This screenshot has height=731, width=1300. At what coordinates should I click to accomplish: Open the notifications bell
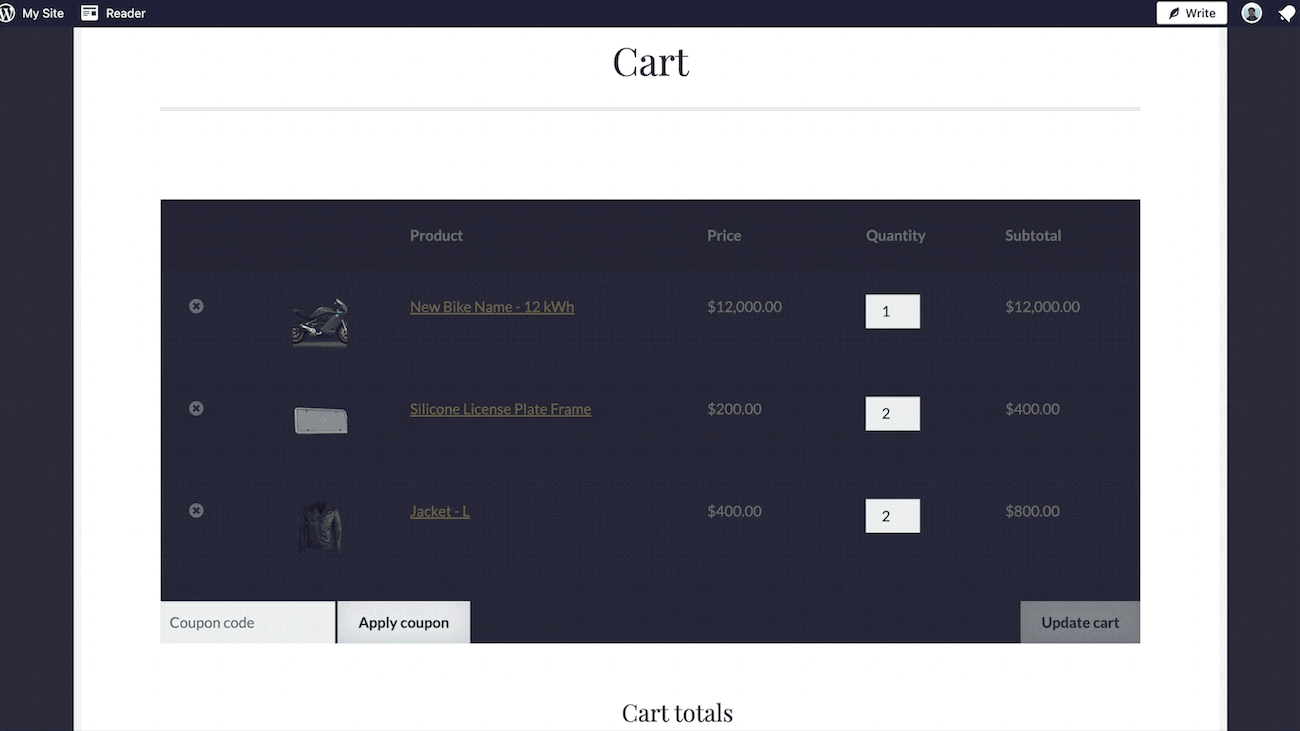click(x=1286, y=13)
